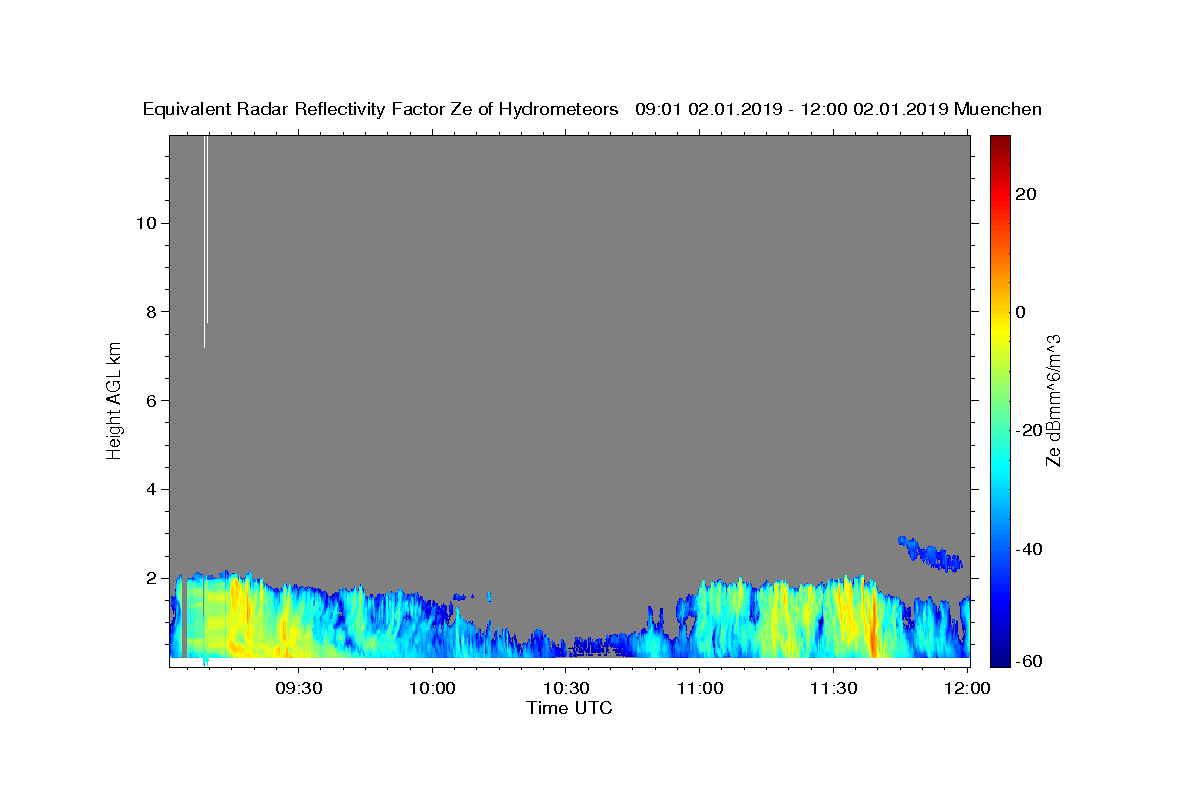Select the 'Ze dBmm^6/m^3' colorbar label
The image size is (1200, 800).
[1053, 400]
